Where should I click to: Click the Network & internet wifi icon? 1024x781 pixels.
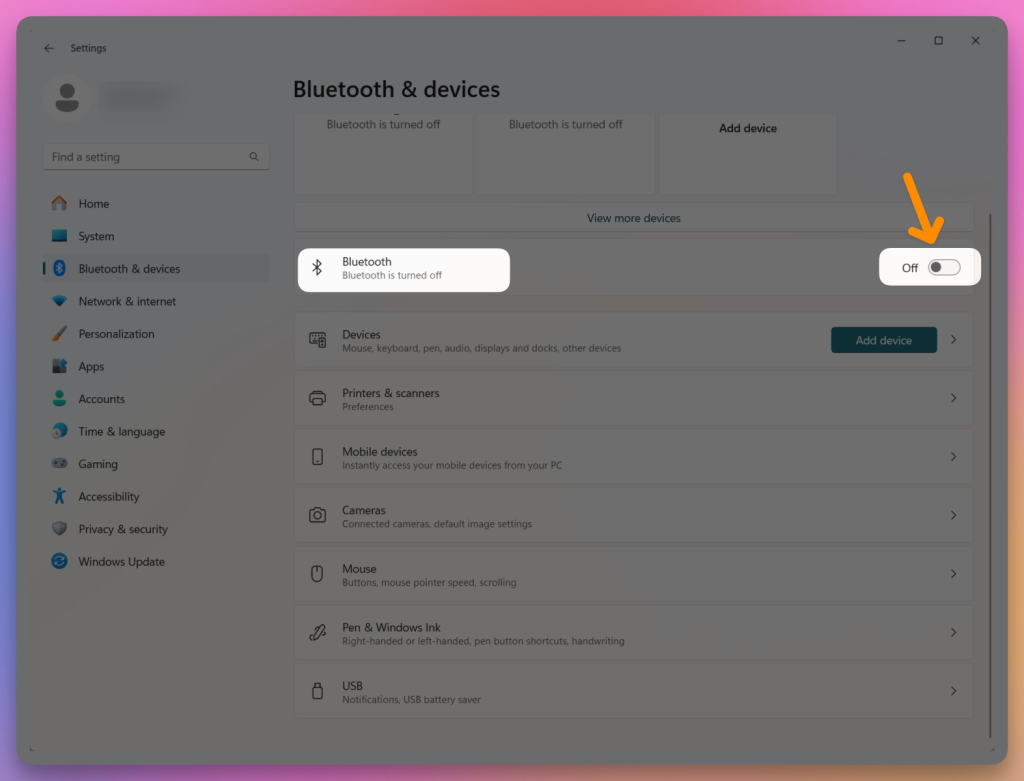(x=59, y=301)
